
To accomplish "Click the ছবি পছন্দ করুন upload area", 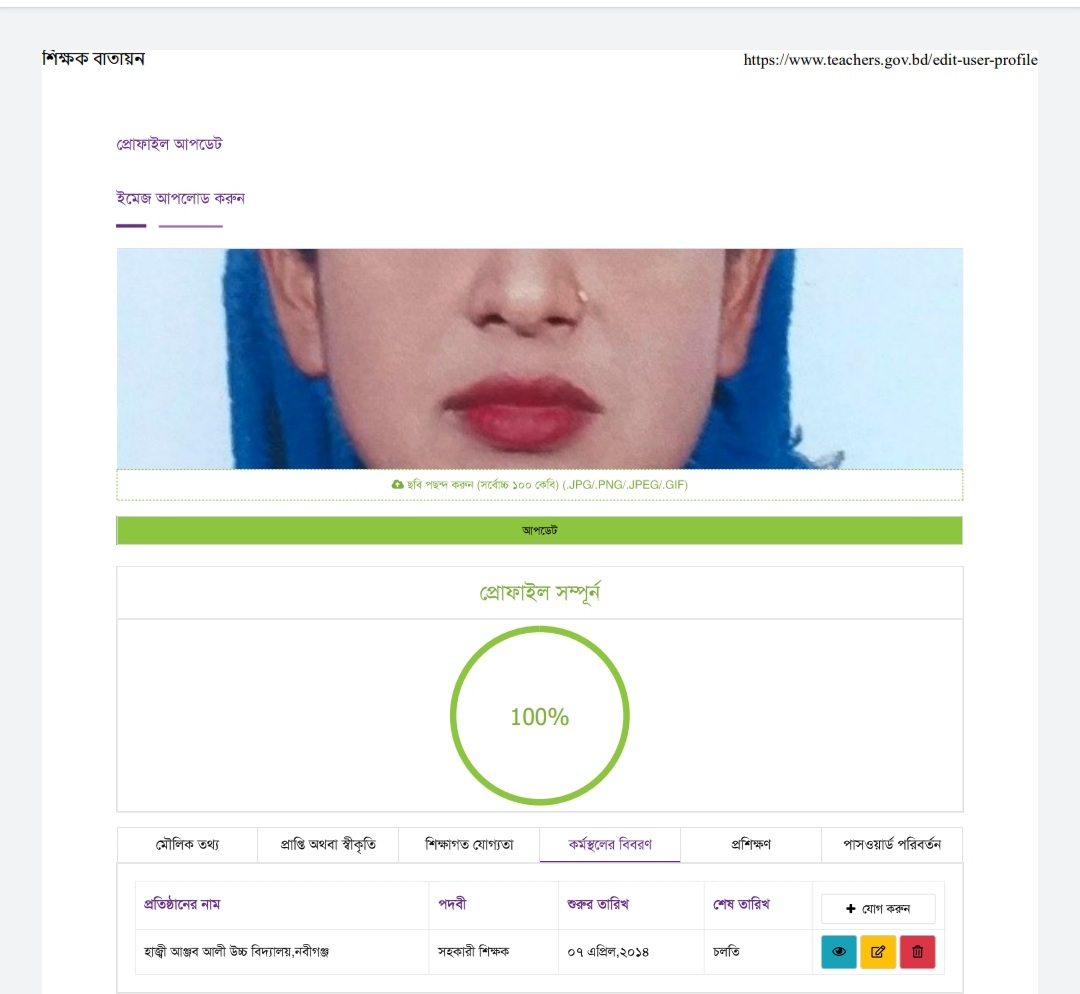I will click(x=539, y=485).
